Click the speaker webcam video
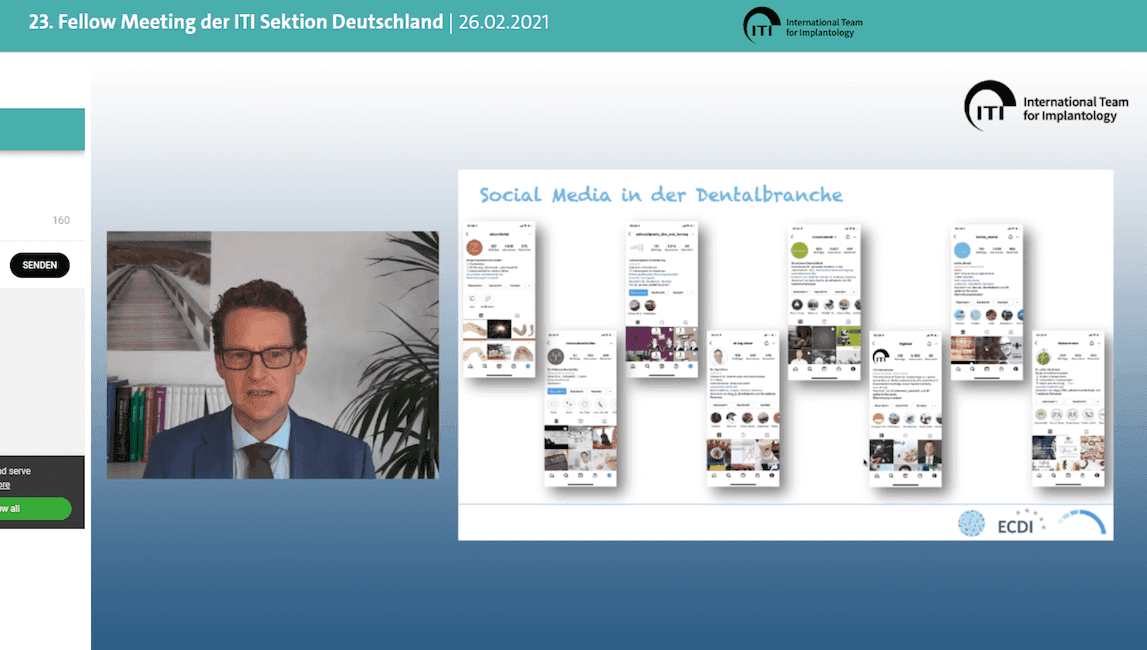This screenshot has width=1147, height=650. (x=273, y=355)
